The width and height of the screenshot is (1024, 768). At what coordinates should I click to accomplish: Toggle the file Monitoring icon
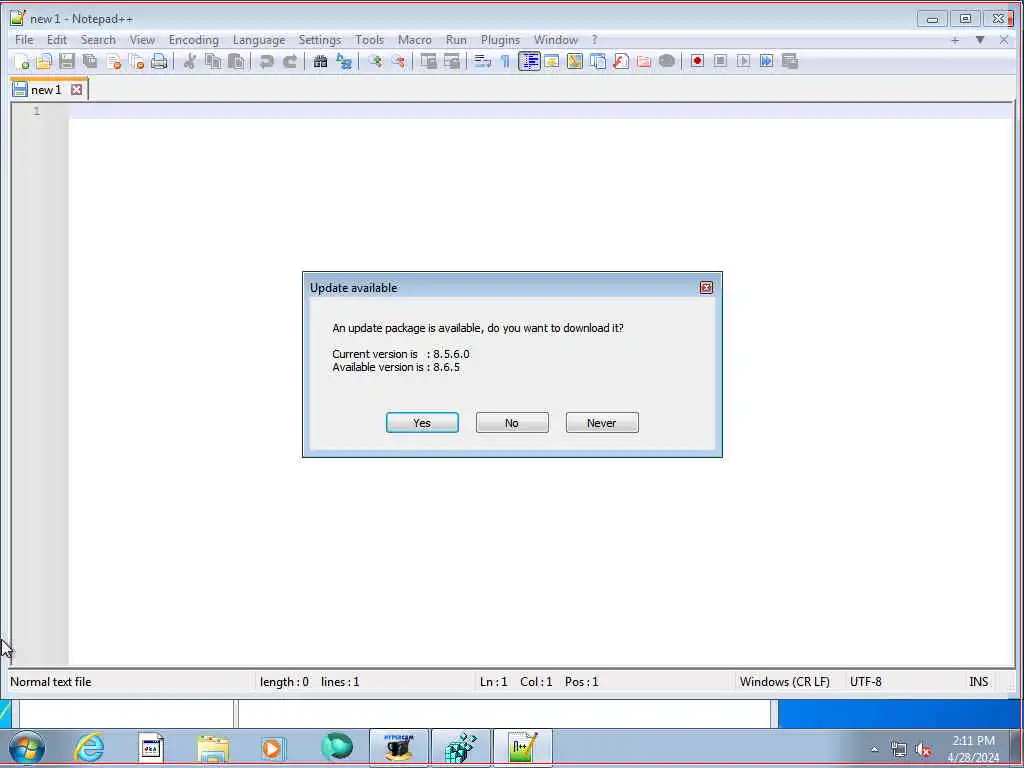tap(667, 61)
